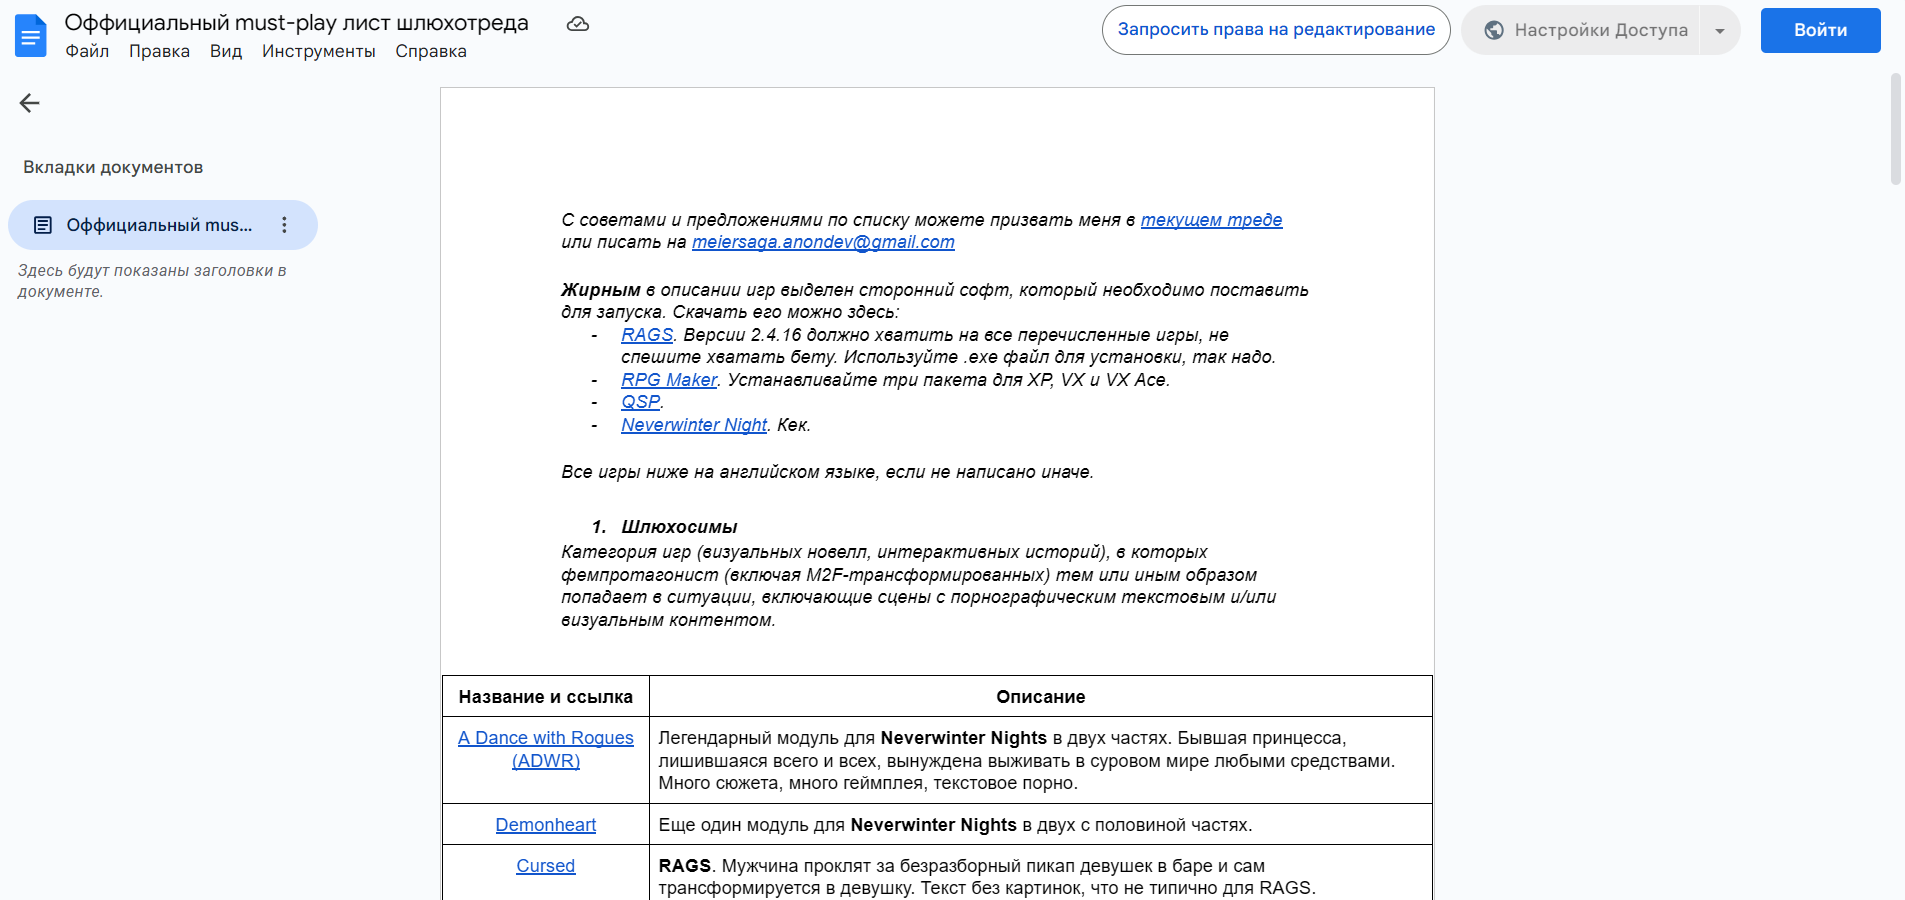Collapse the tabs sidebar with back arrow
The width and height of the screenshot is (1905, 900).
(x=30, y=103)
